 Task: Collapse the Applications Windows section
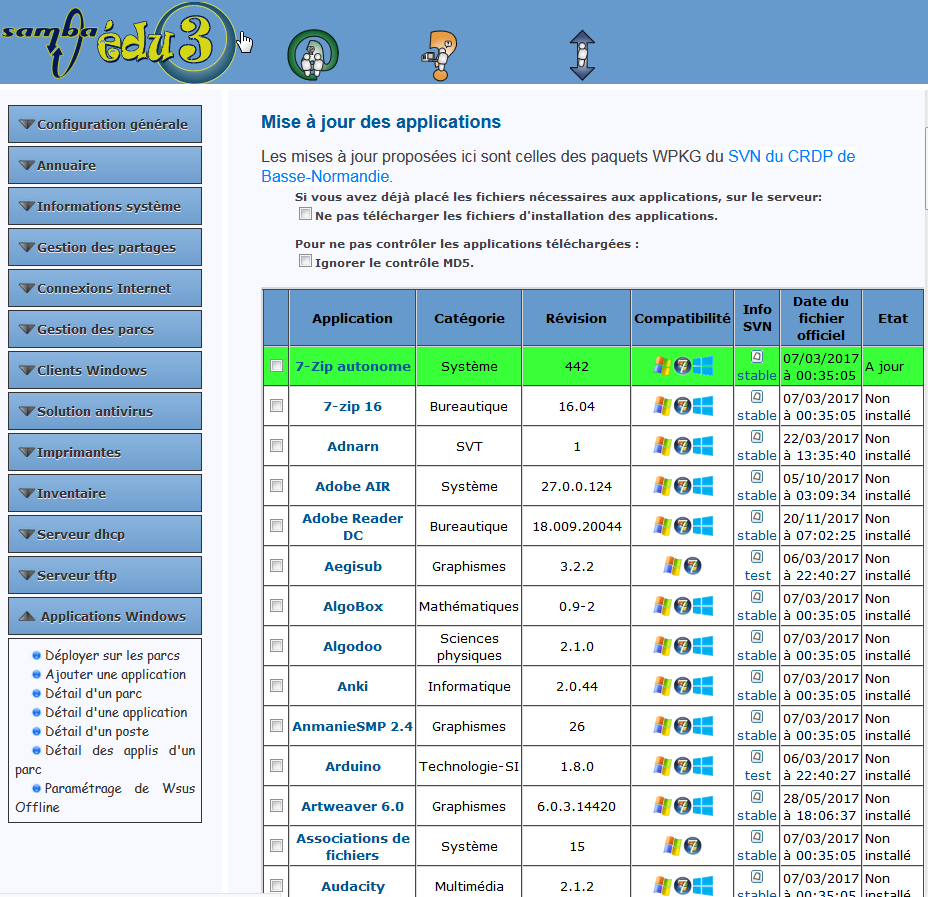tap(105, 616)
